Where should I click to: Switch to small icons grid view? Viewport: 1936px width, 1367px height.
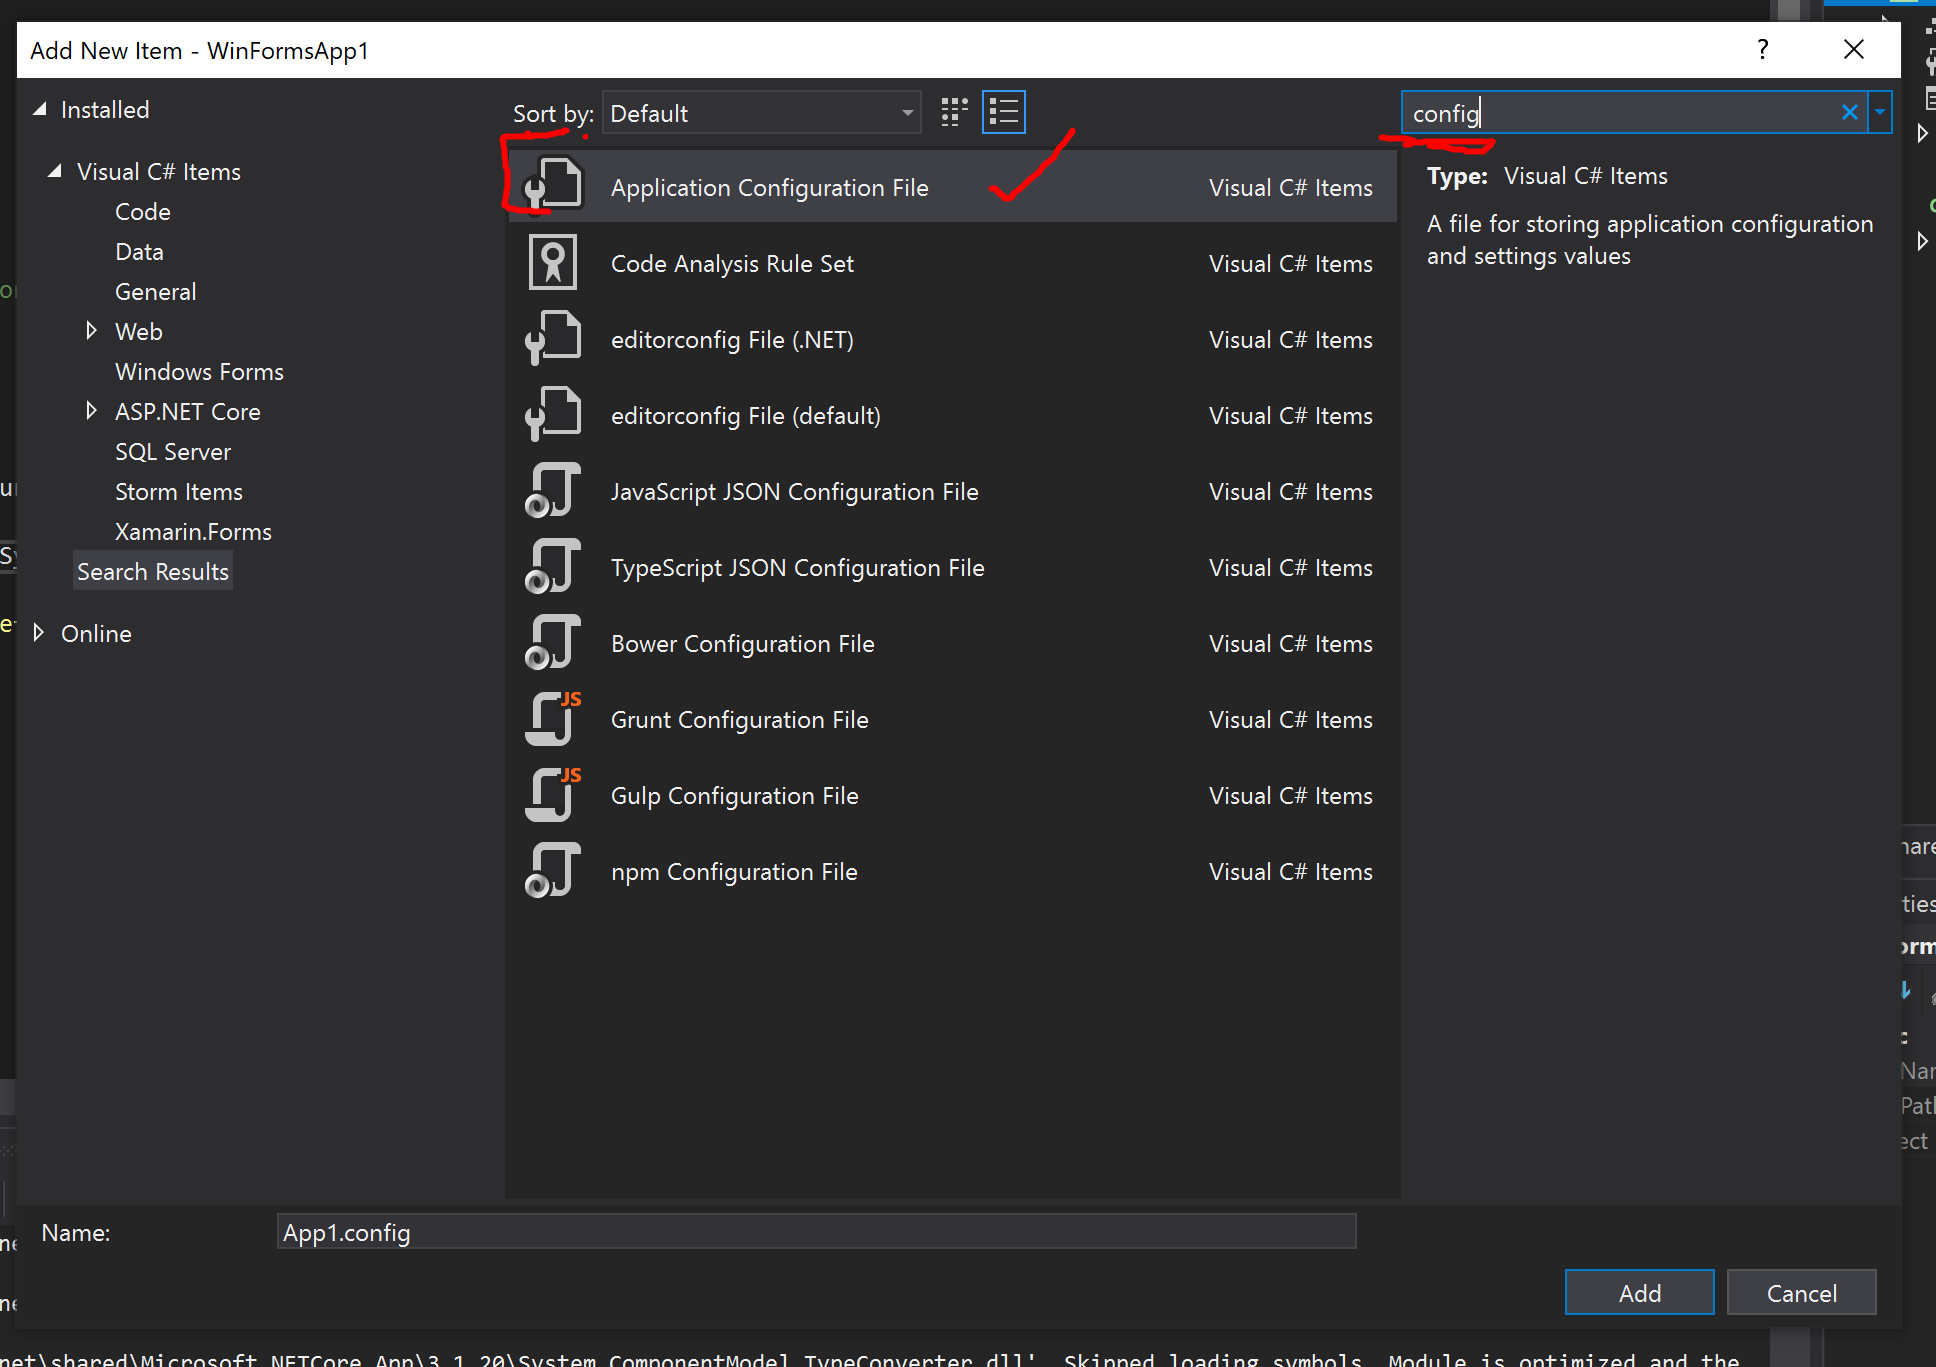tap(955, 112)
